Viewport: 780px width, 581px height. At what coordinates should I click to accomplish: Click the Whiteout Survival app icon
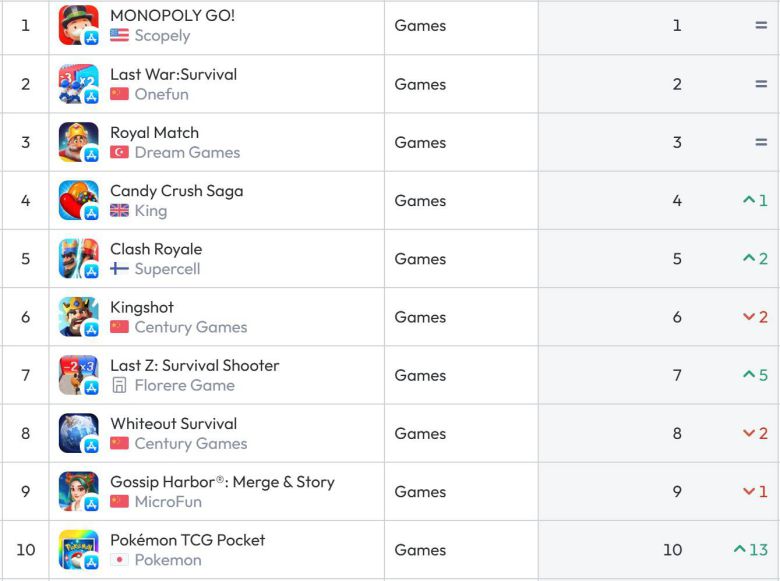(78, 433)
